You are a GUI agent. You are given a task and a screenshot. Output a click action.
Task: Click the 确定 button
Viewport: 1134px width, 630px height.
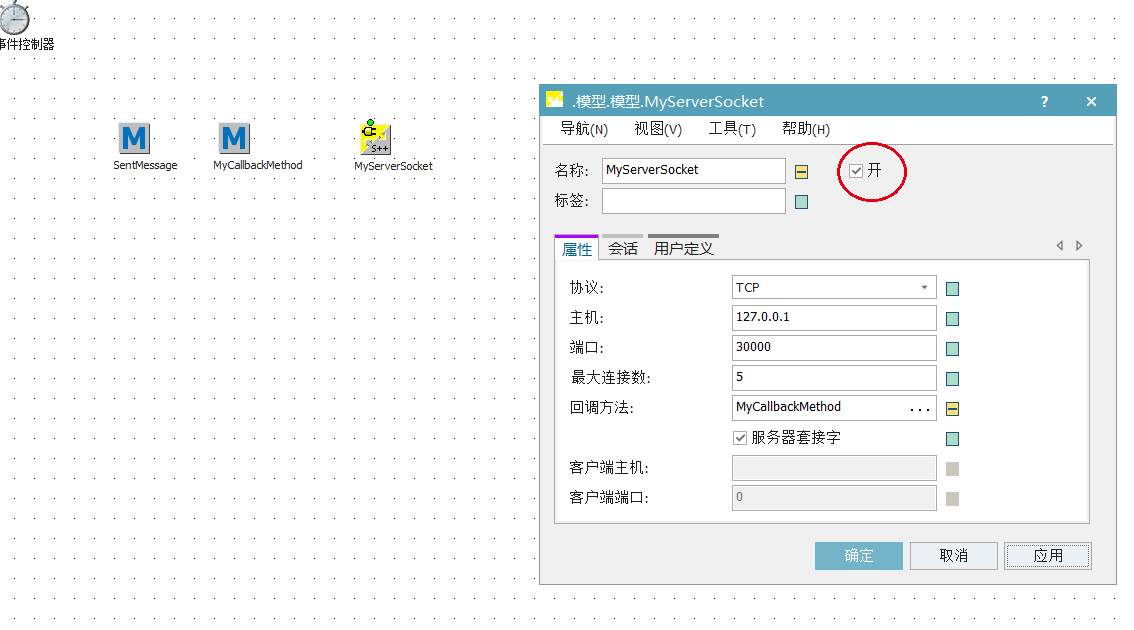858,556
